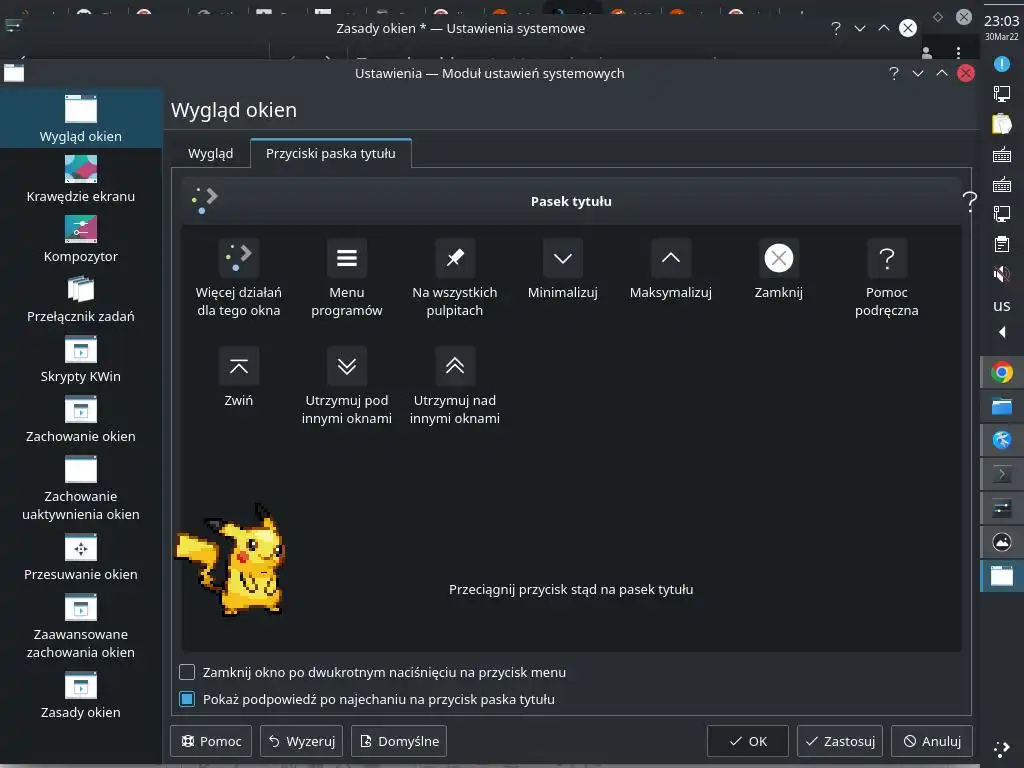The image size is (1024, 768).
Task: Open the Skrypty KWin module
Action: coord(80,359)
